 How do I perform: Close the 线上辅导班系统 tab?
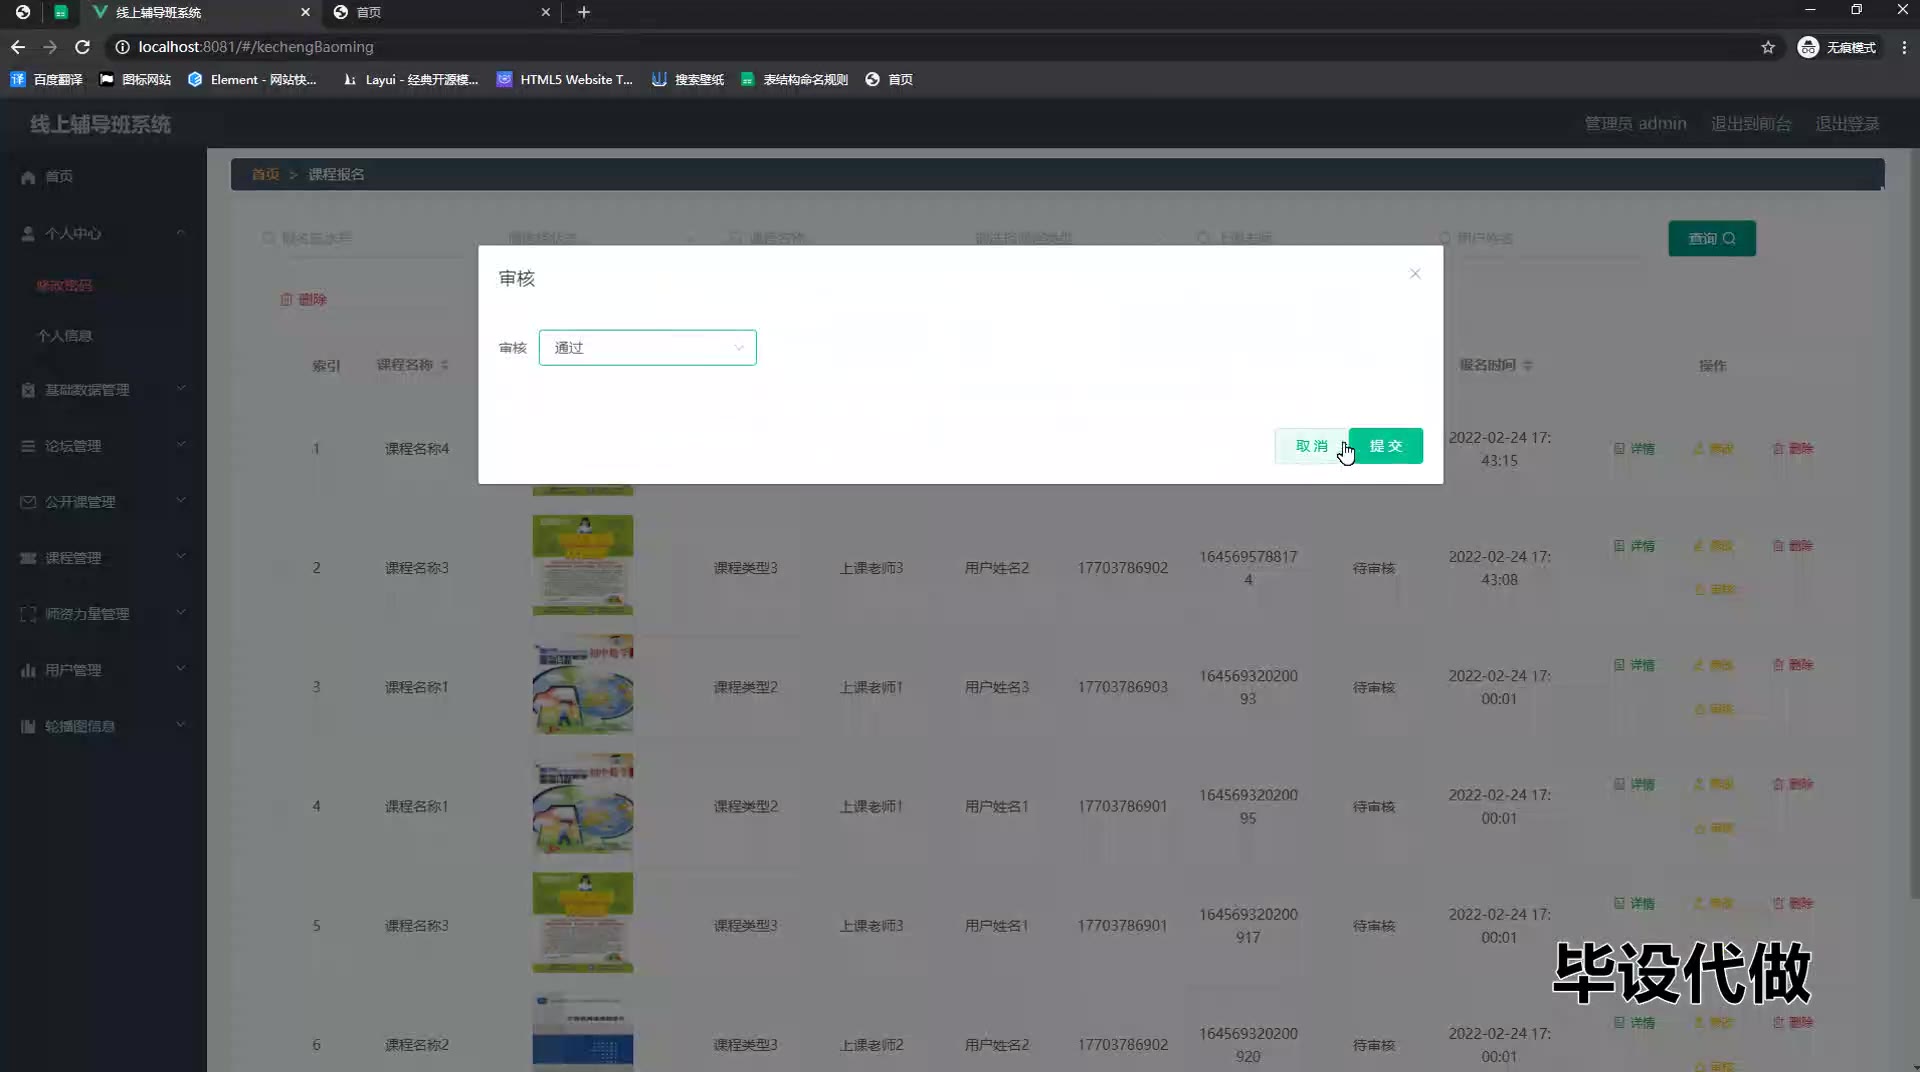pos(305,12)
